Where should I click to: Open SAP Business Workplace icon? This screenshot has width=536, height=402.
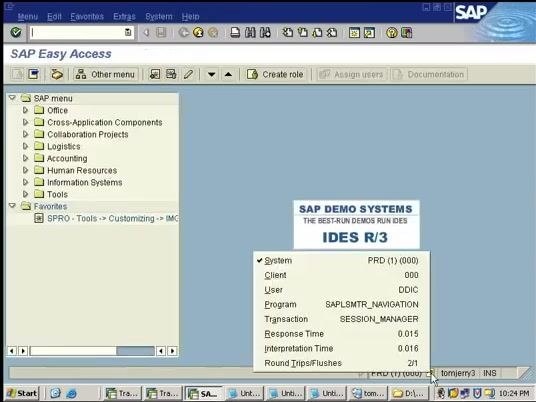(57, 74)
